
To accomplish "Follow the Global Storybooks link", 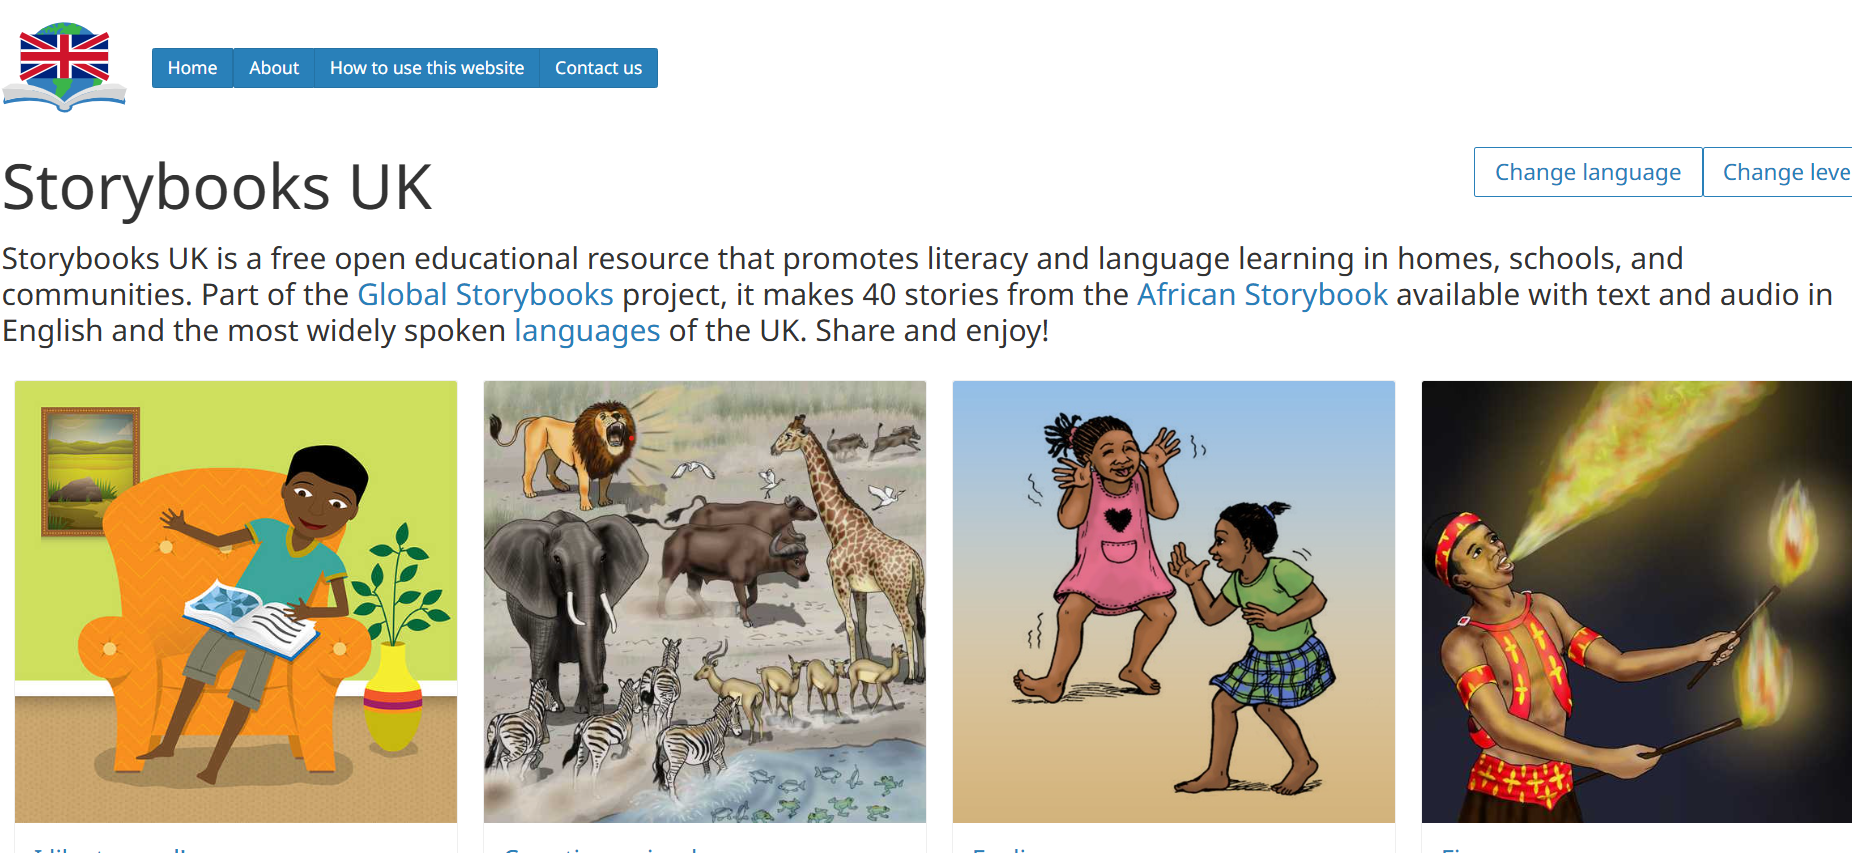I will (485, 295).
